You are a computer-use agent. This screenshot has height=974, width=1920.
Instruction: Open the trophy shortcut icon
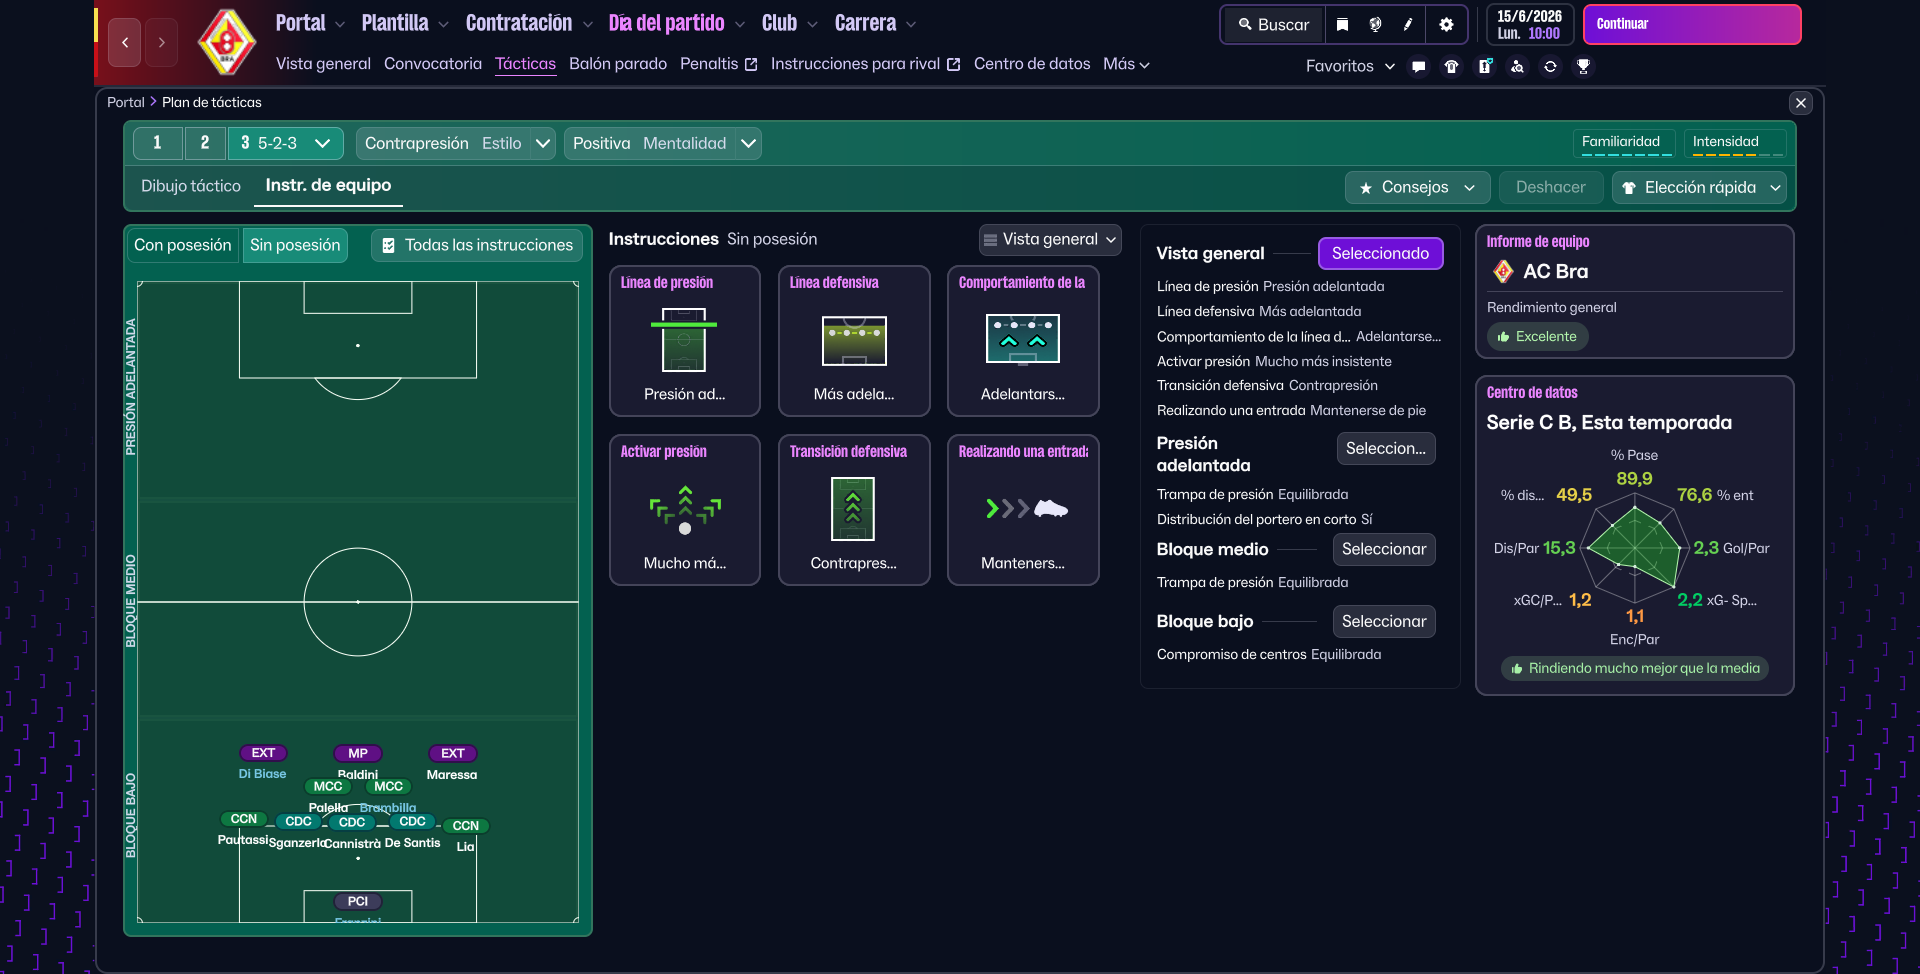point(1583,67)
